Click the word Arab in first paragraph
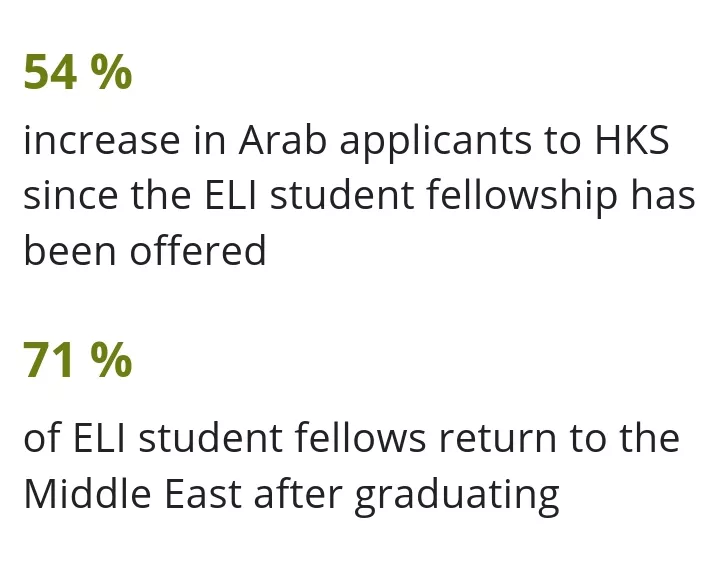Image resolution: width=707 pixels, height=586 pixels. tap(282, 140)
